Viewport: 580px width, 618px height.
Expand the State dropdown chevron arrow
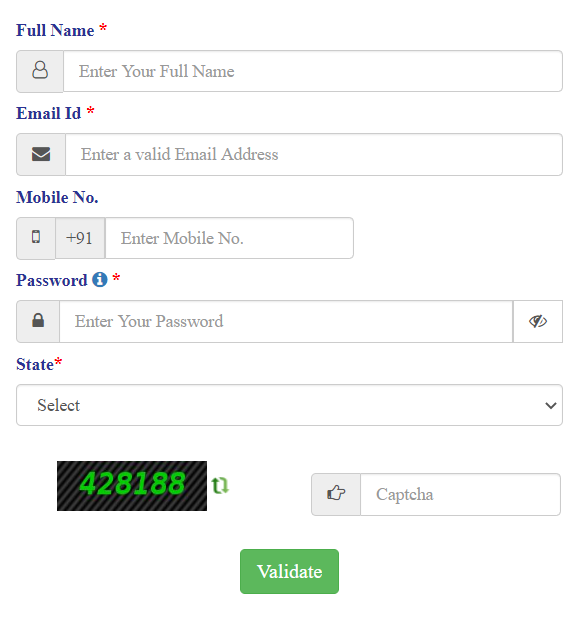click(x=550, y=406)
